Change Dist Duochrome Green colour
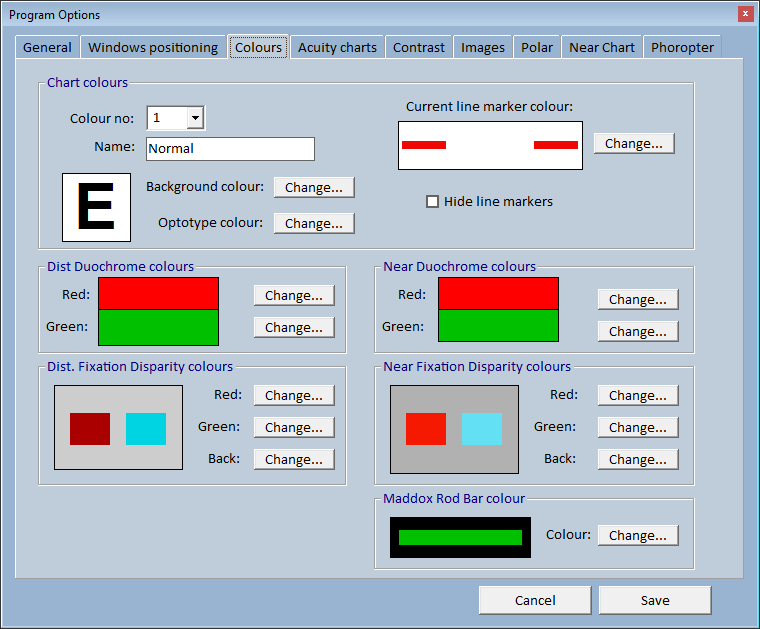The height and width of the screenshot is (629, 760). pyautogui.click(x=294, y=328)
